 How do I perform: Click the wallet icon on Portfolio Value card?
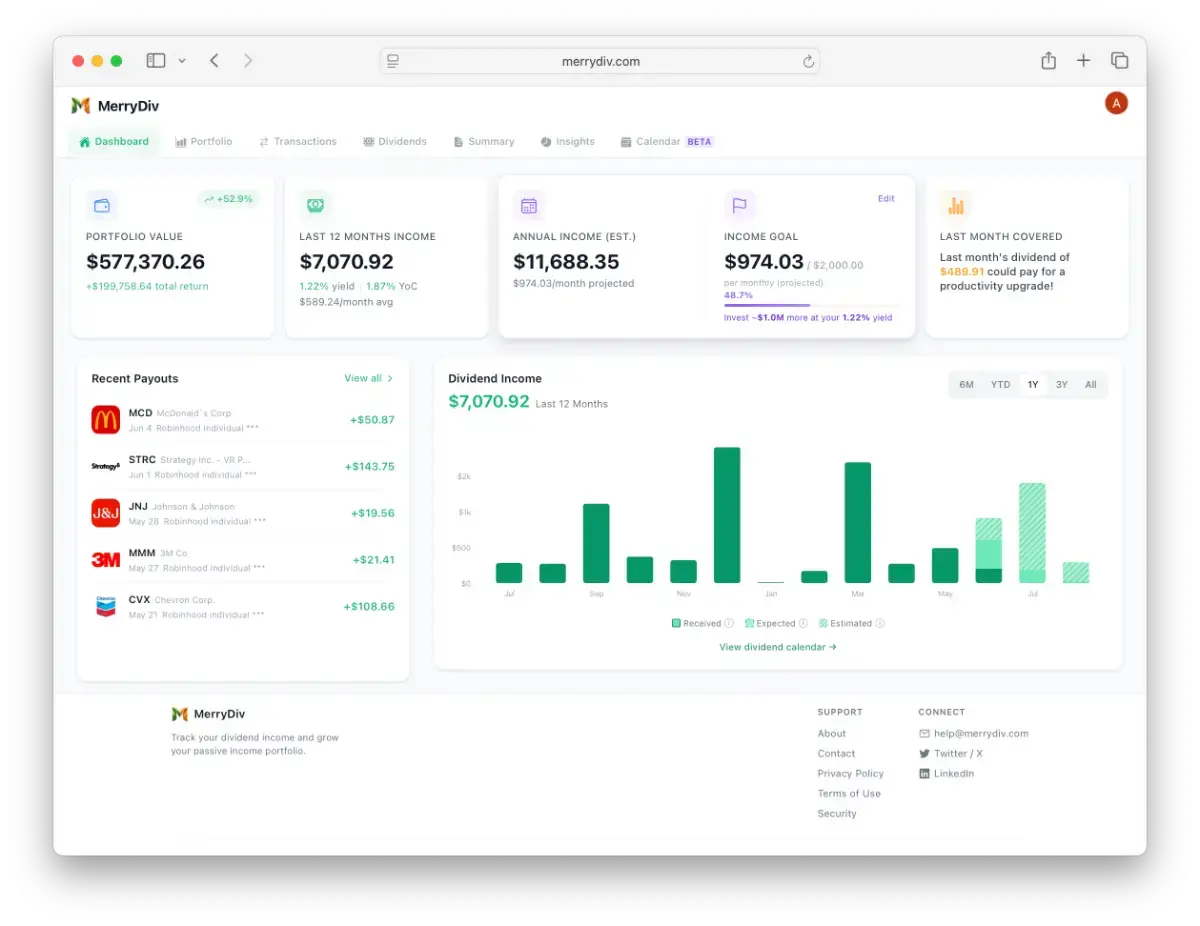click(102, 206)
